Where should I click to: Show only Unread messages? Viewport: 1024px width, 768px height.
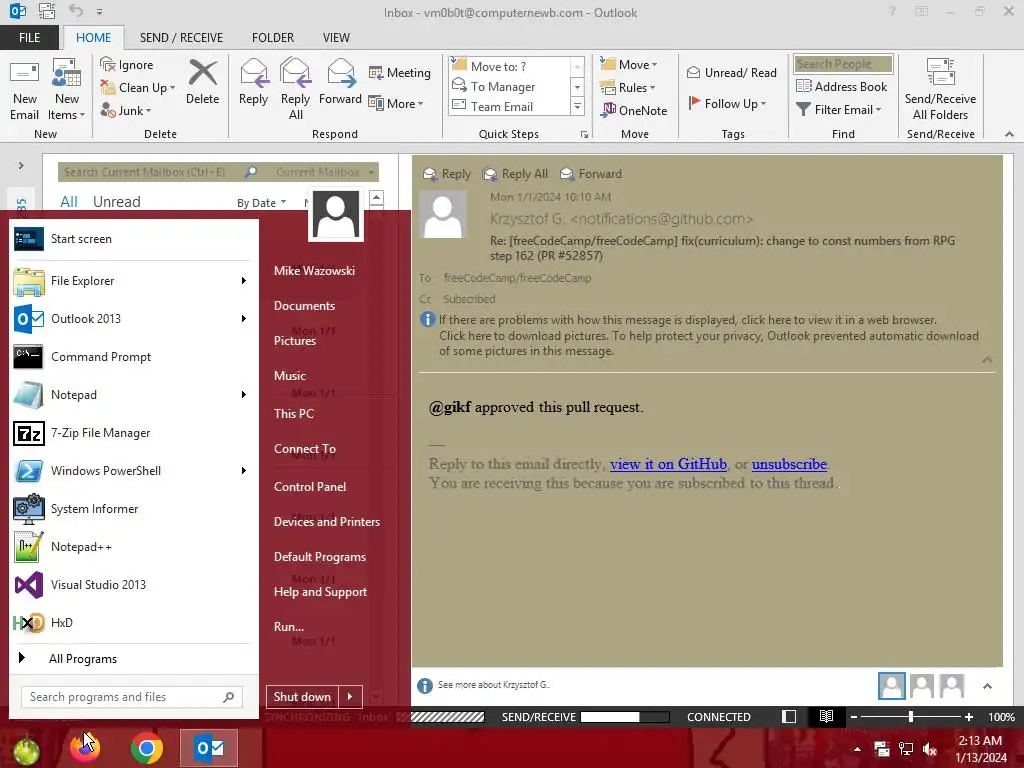click(116, 202)
